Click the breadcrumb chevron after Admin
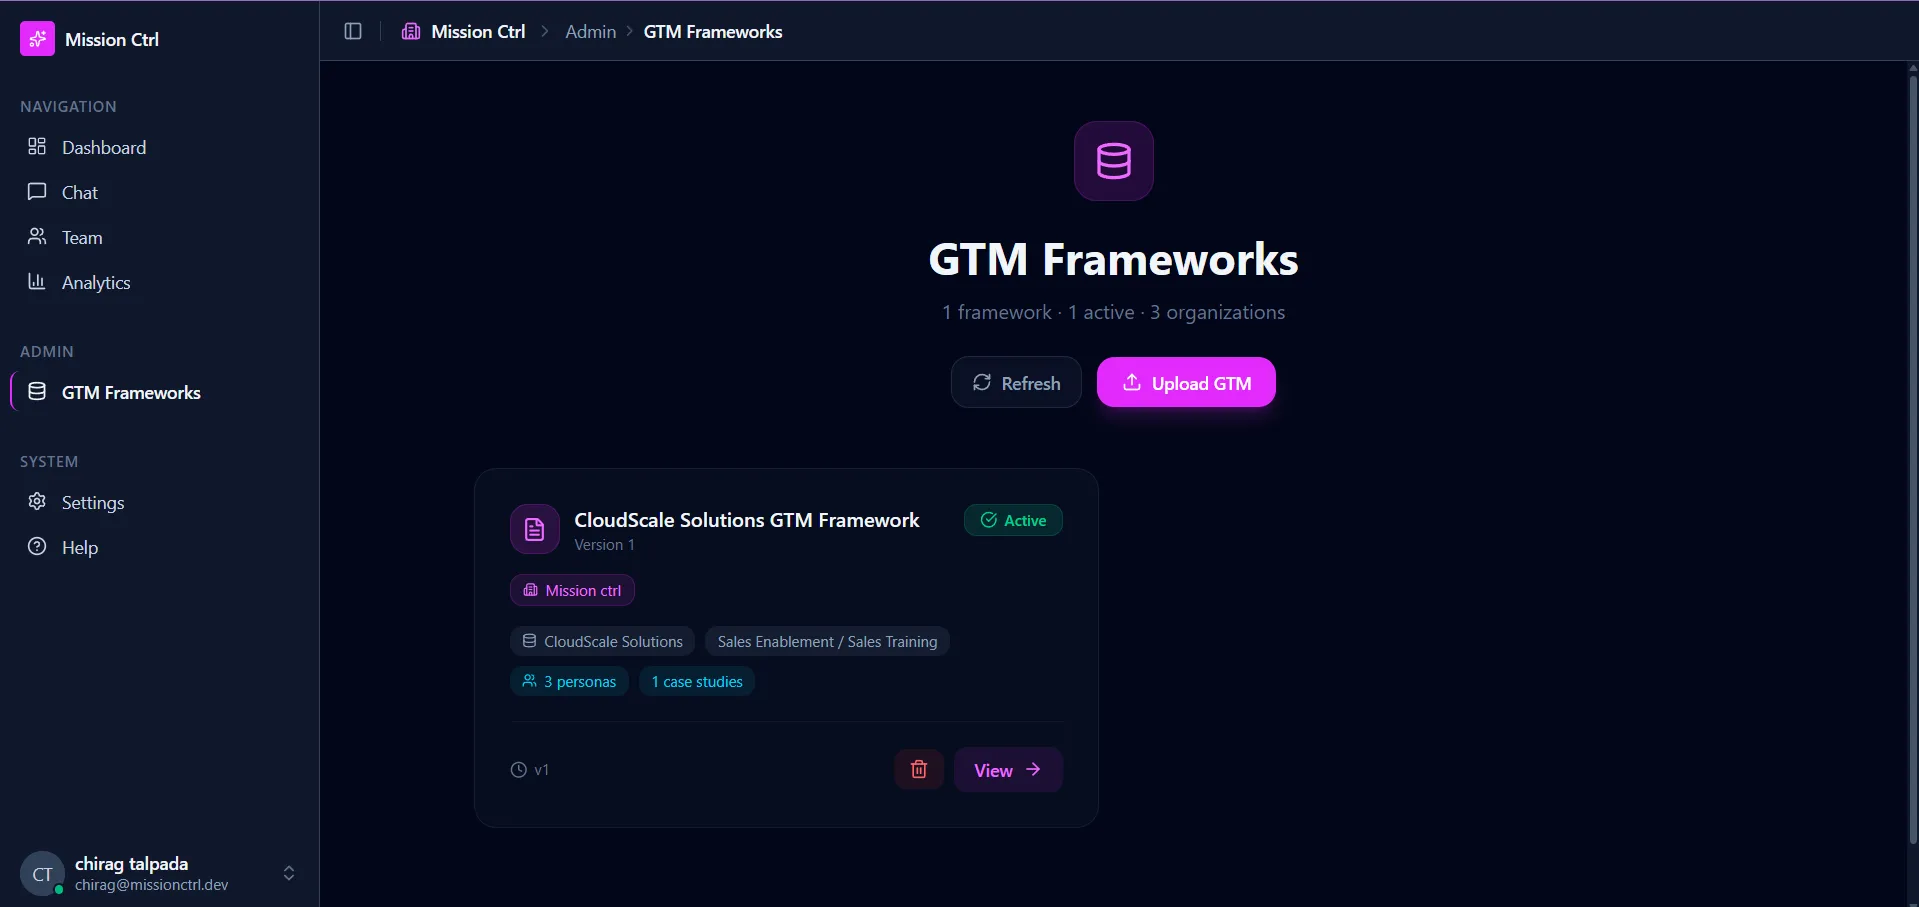 click(x=630, y=31)
